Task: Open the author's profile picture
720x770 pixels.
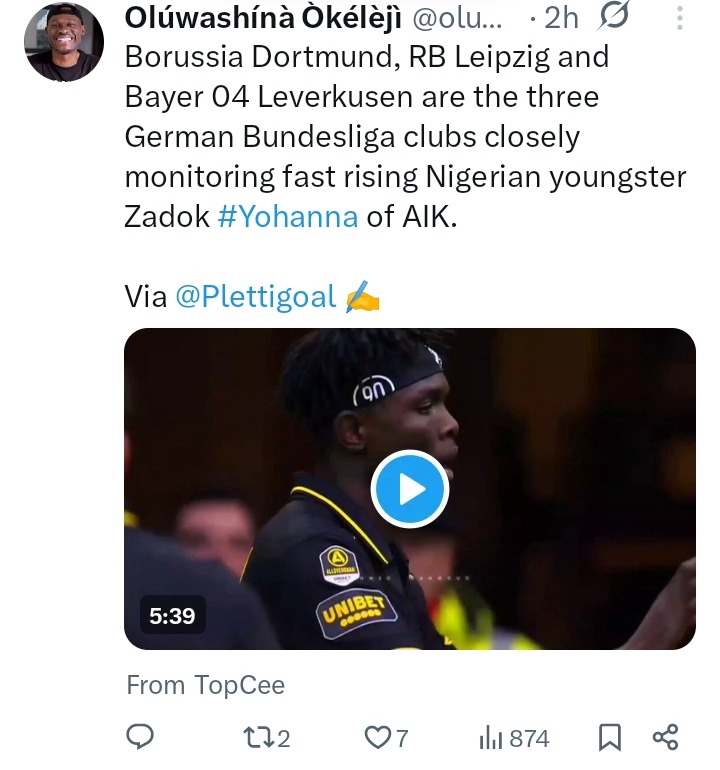Action: (x=64, y=41)
